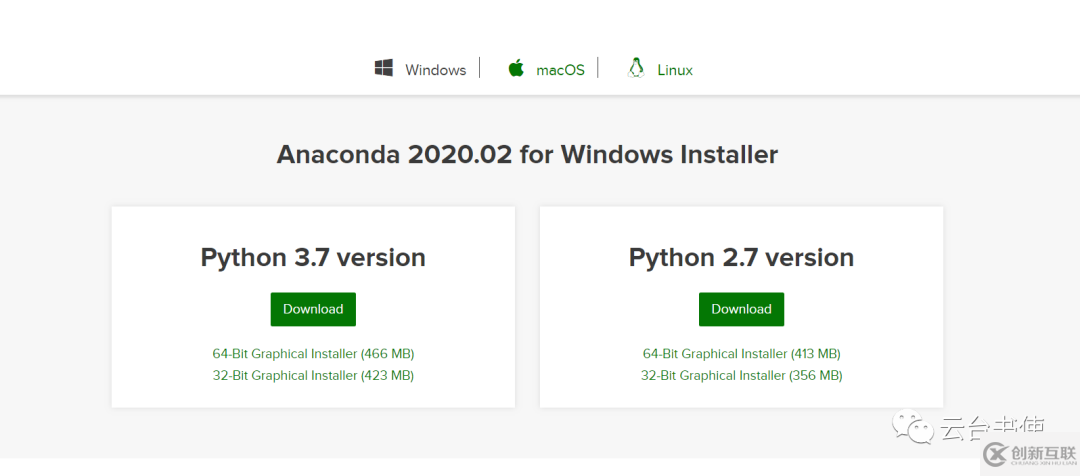Image resolution: width=1080 pixels, height=476 pixels.
Task: Open 64-Bit Graphical Installer (466 MB) link
Action: pyautogui.click(x=313, y=354)
